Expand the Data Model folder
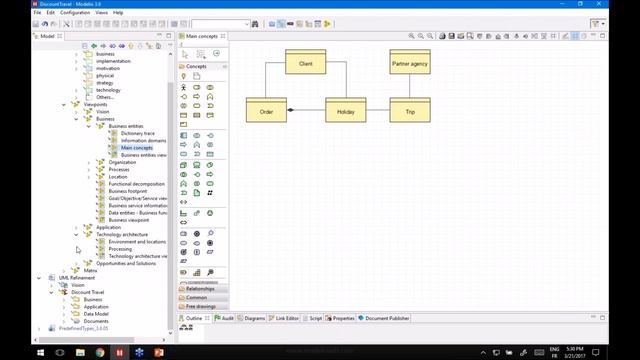 coord(64,314)
